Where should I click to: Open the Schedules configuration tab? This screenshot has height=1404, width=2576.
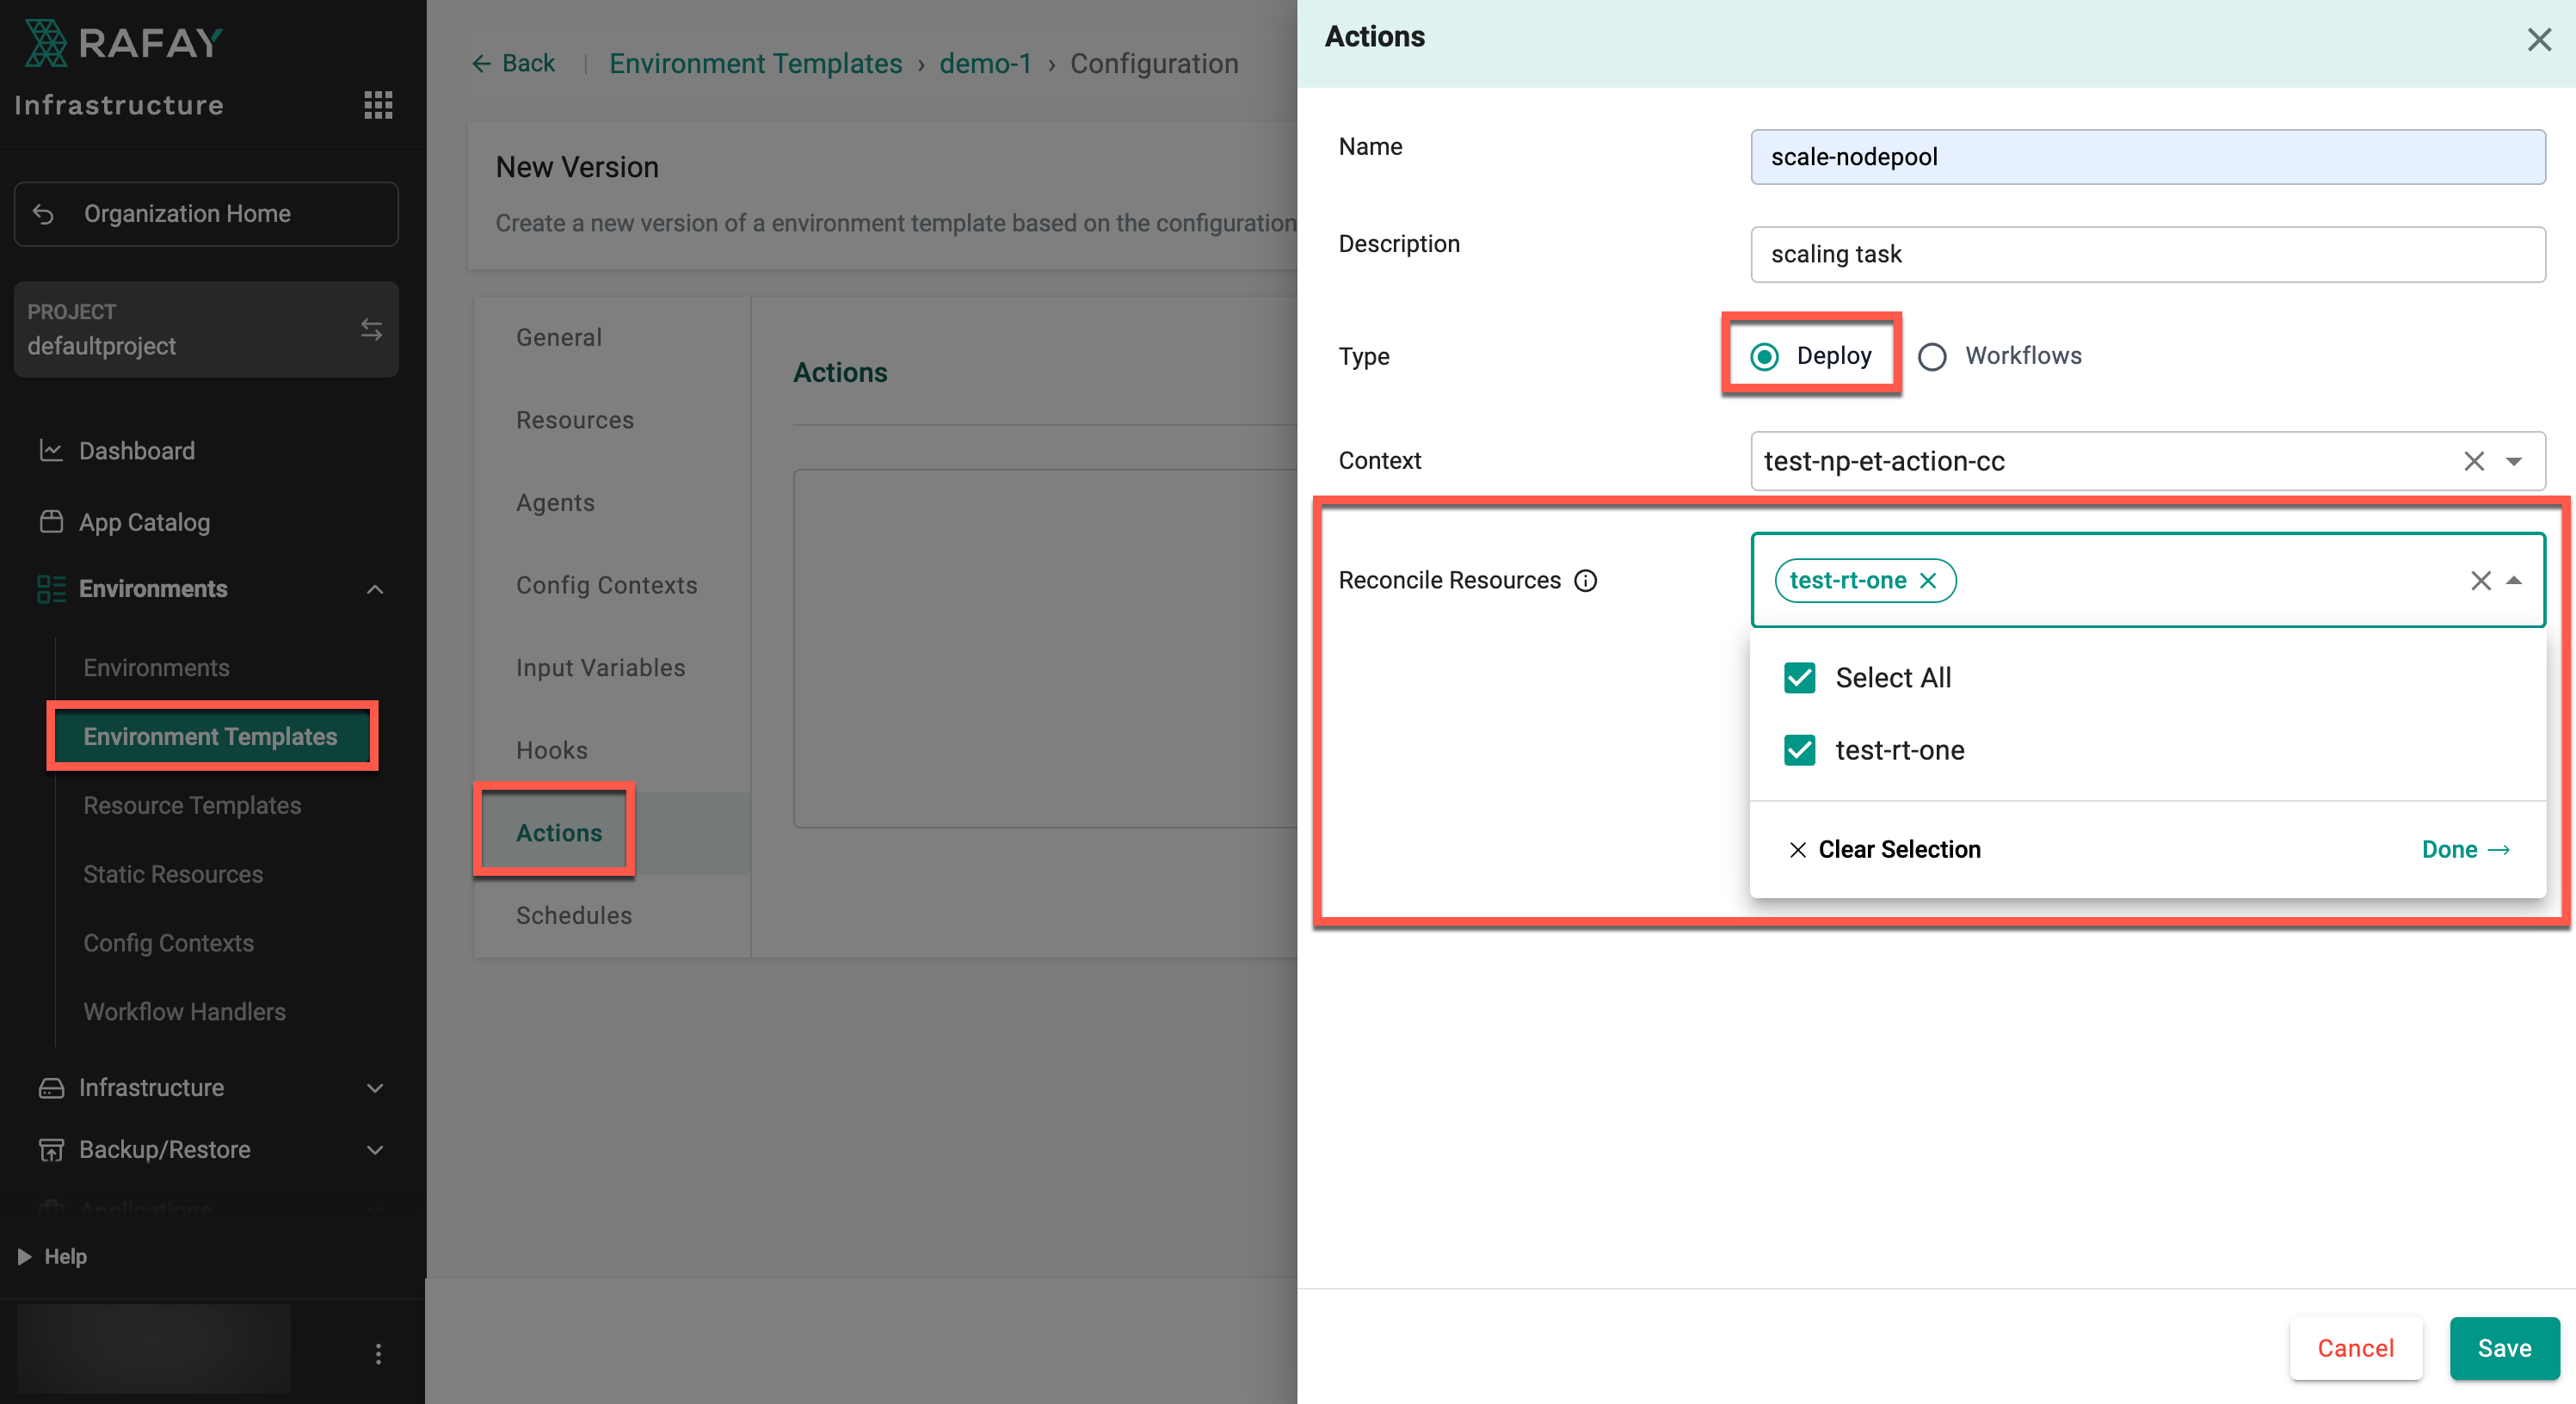point(574,916)
